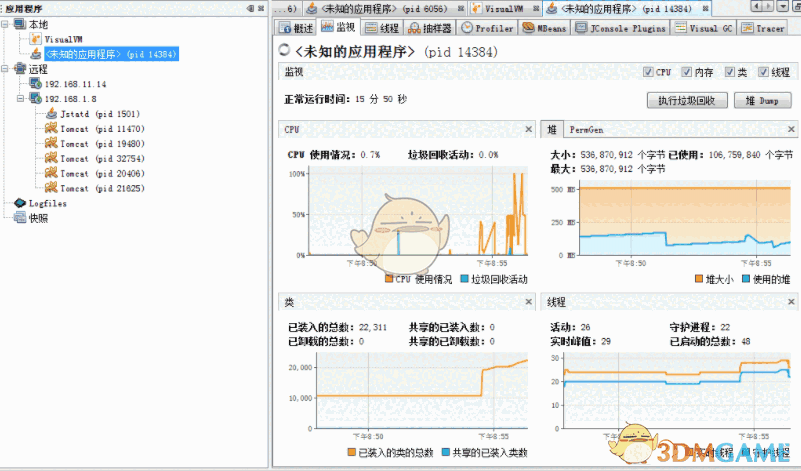Uncheck the 类 checkbox
Screen dimensions: 801x471
click(729, 72)
